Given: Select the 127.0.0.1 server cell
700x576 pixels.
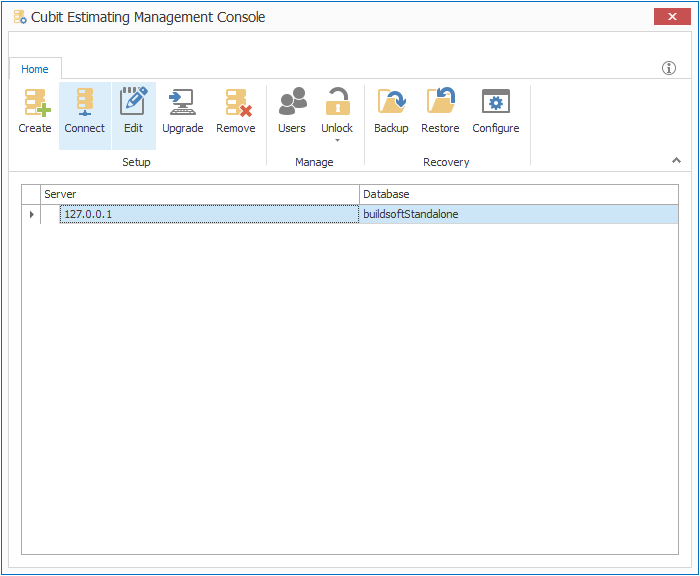Looking at the screenshot, I should click(208, 214).
